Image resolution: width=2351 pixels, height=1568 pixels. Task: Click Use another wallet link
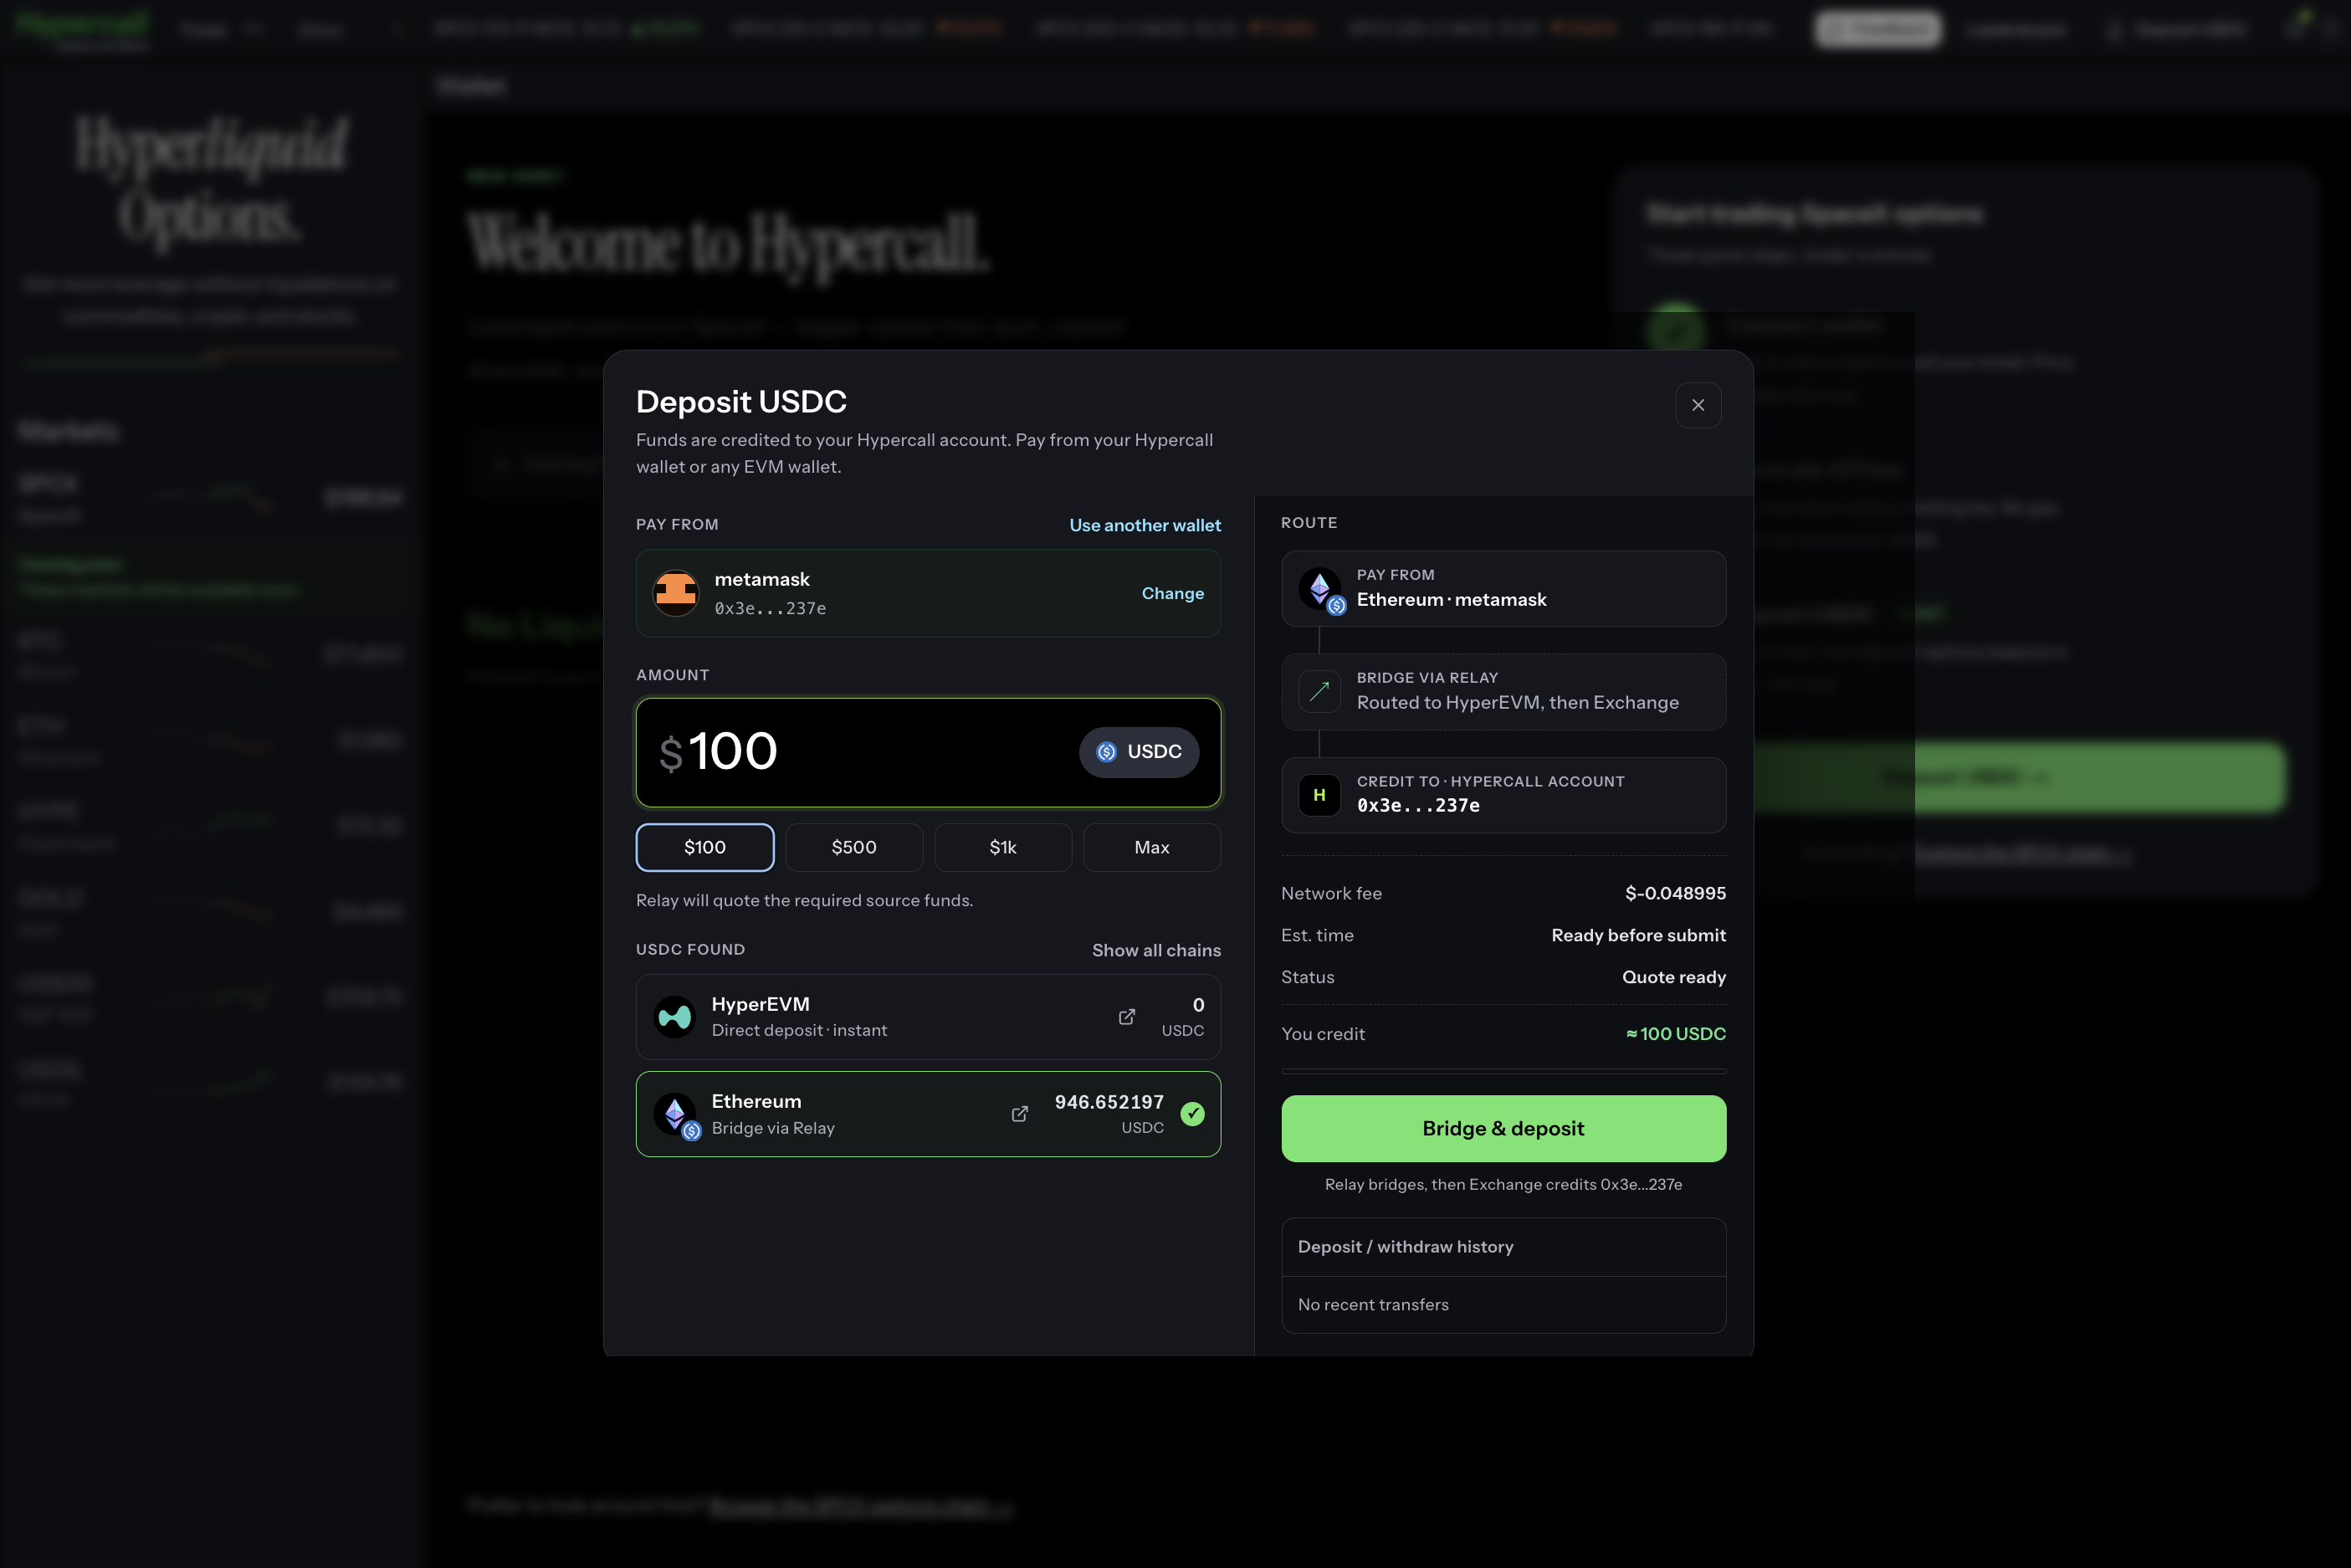point(1145,525)
